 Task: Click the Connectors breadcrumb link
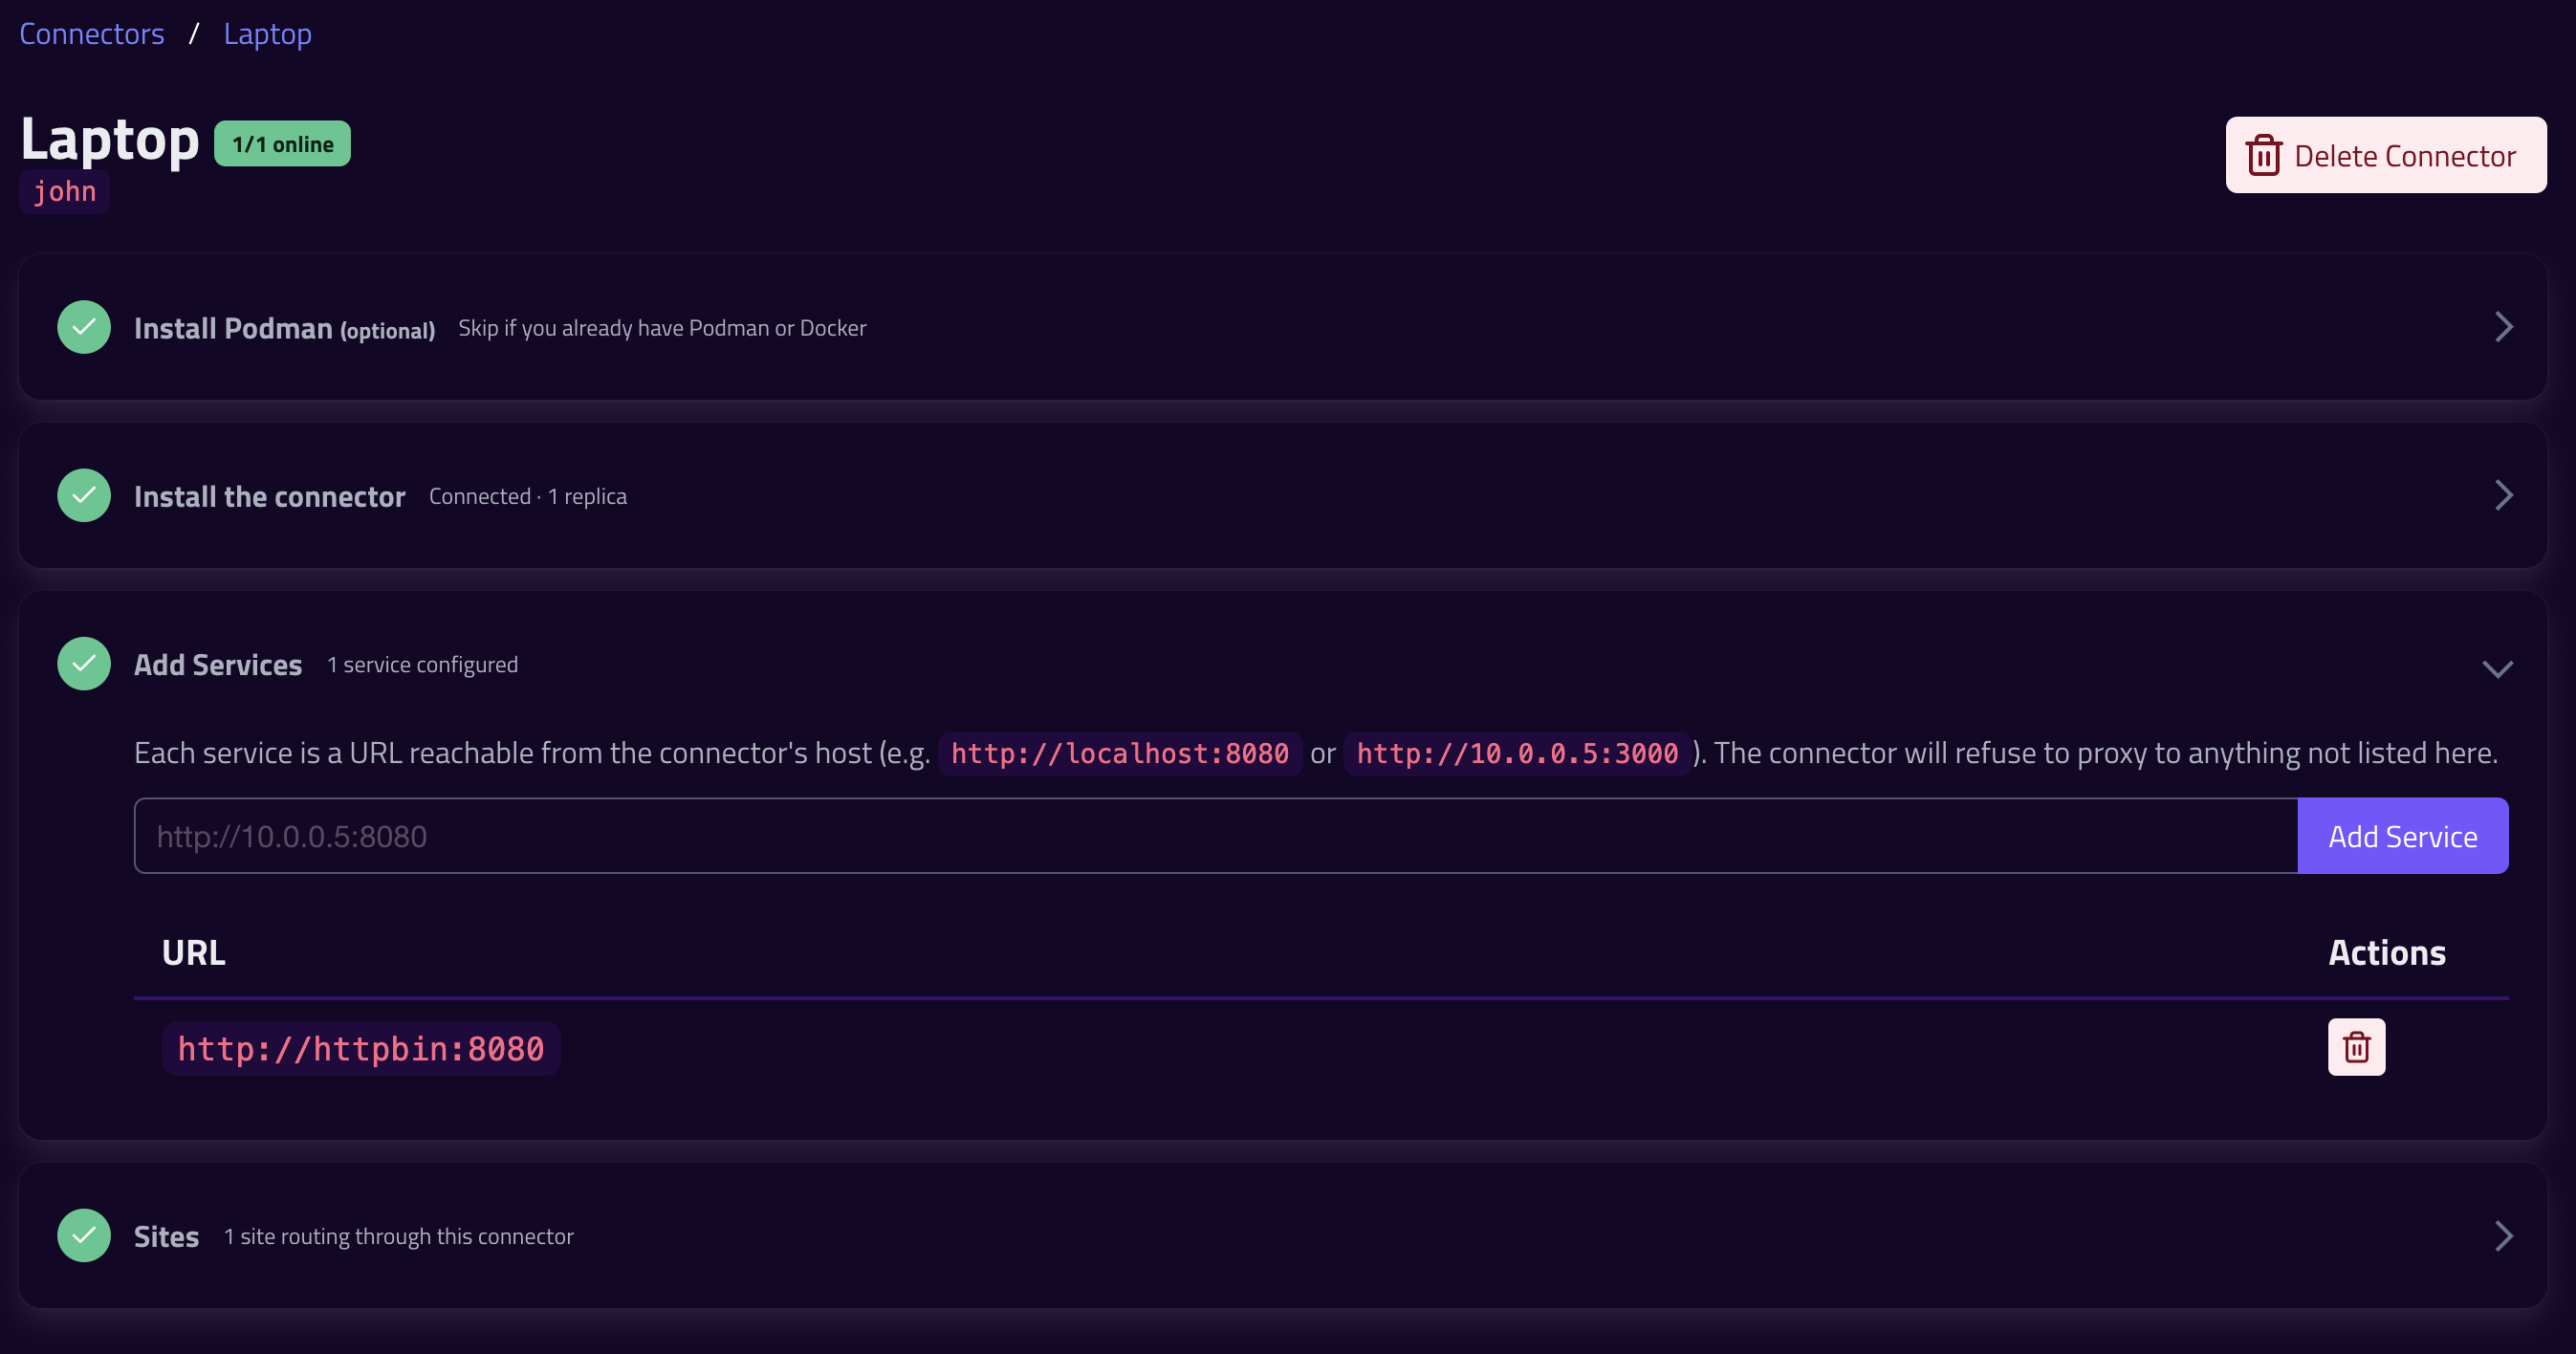click(92, 34)
